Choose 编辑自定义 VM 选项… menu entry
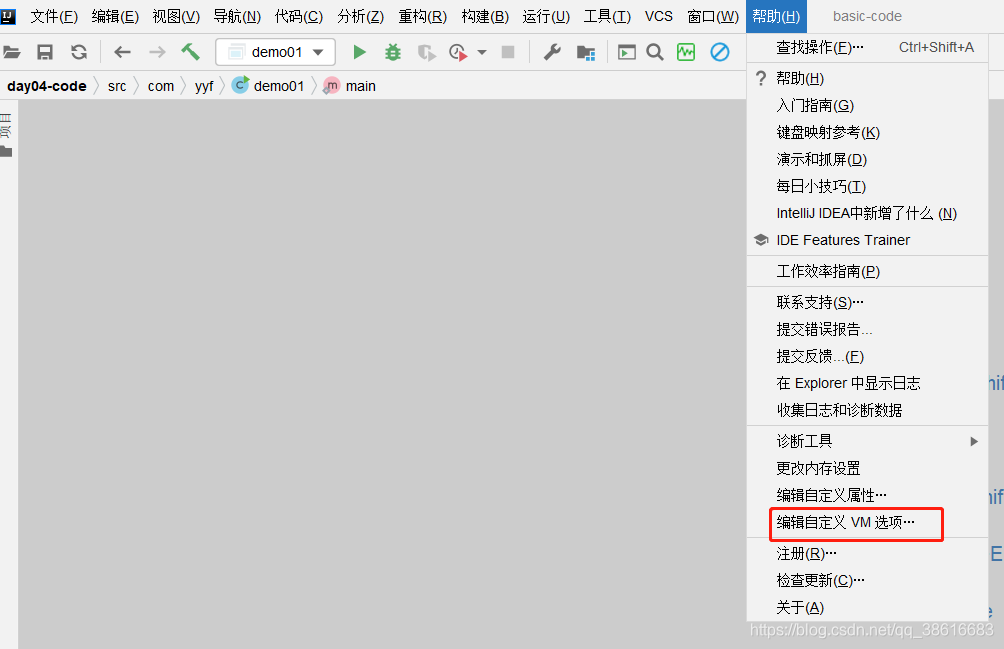The height and width of the screenshot is (649, 1004). point(867,522)
